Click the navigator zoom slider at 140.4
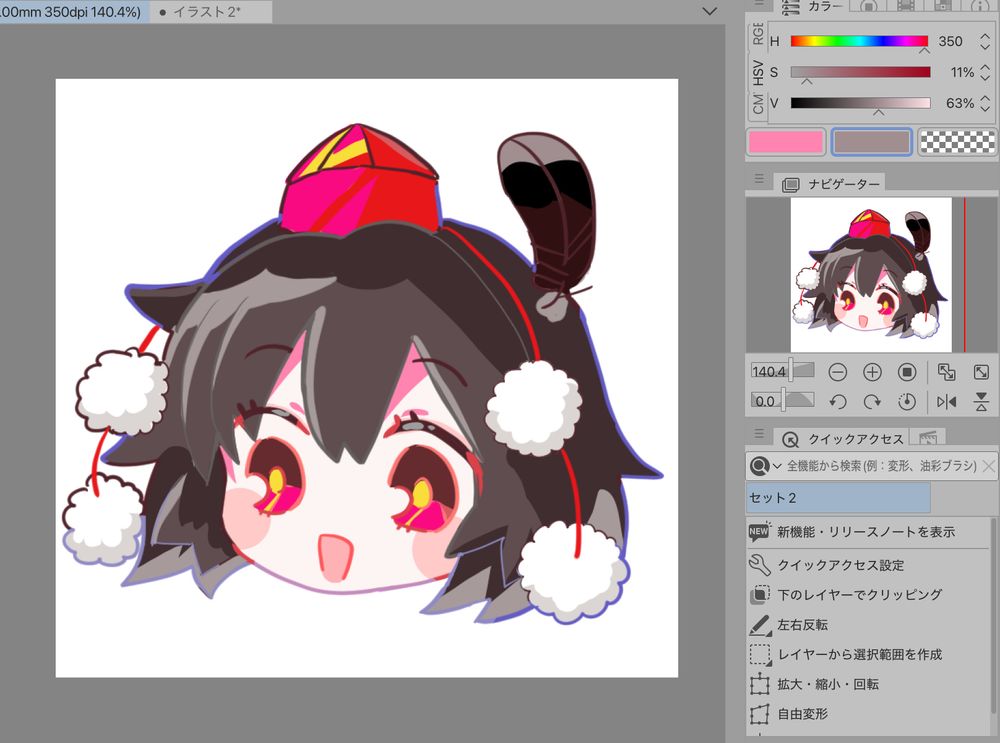The image size is (1000, 743). (x=783, y=371)
